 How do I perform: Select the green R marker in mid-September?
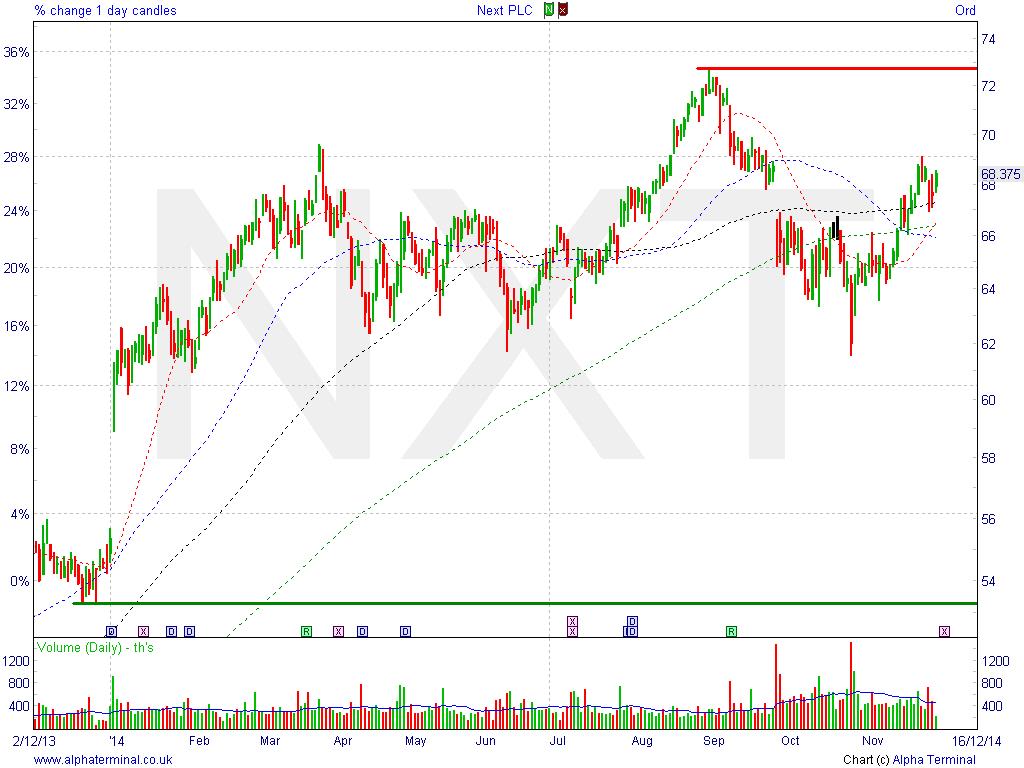(x=731, y=632)
